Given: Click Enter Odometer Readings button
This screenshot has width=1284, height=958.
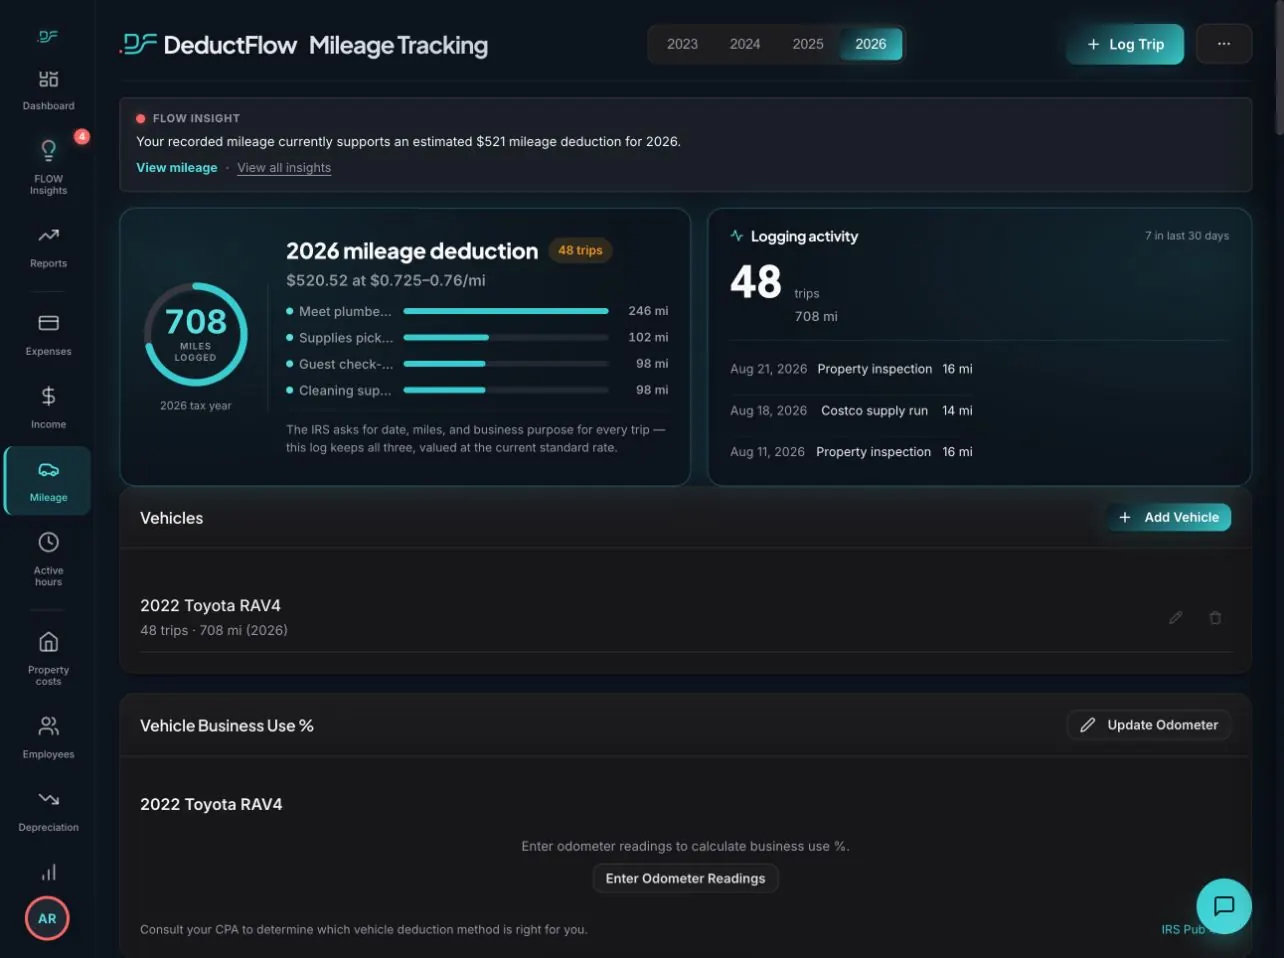Looking at the screenshot, I should (685, 878).
